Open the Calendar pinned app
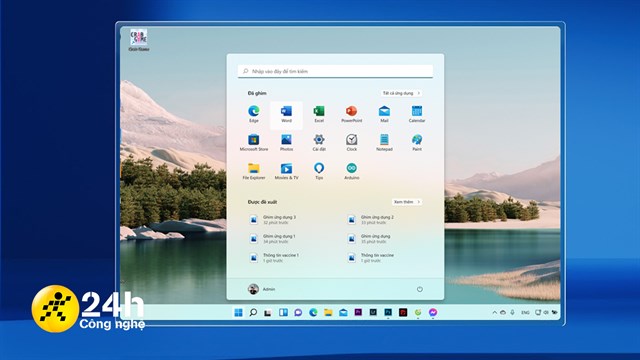 417,114
